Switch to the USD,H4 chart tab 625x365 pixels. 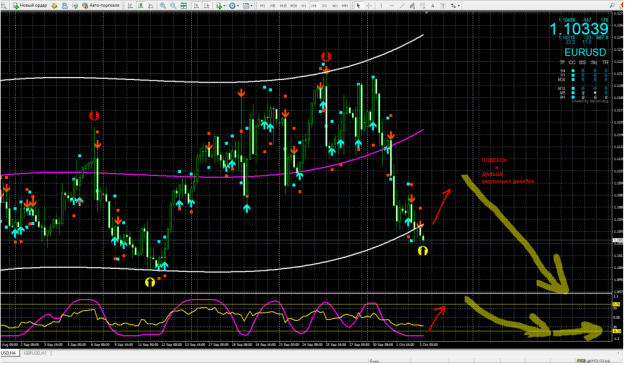point(9,353)
